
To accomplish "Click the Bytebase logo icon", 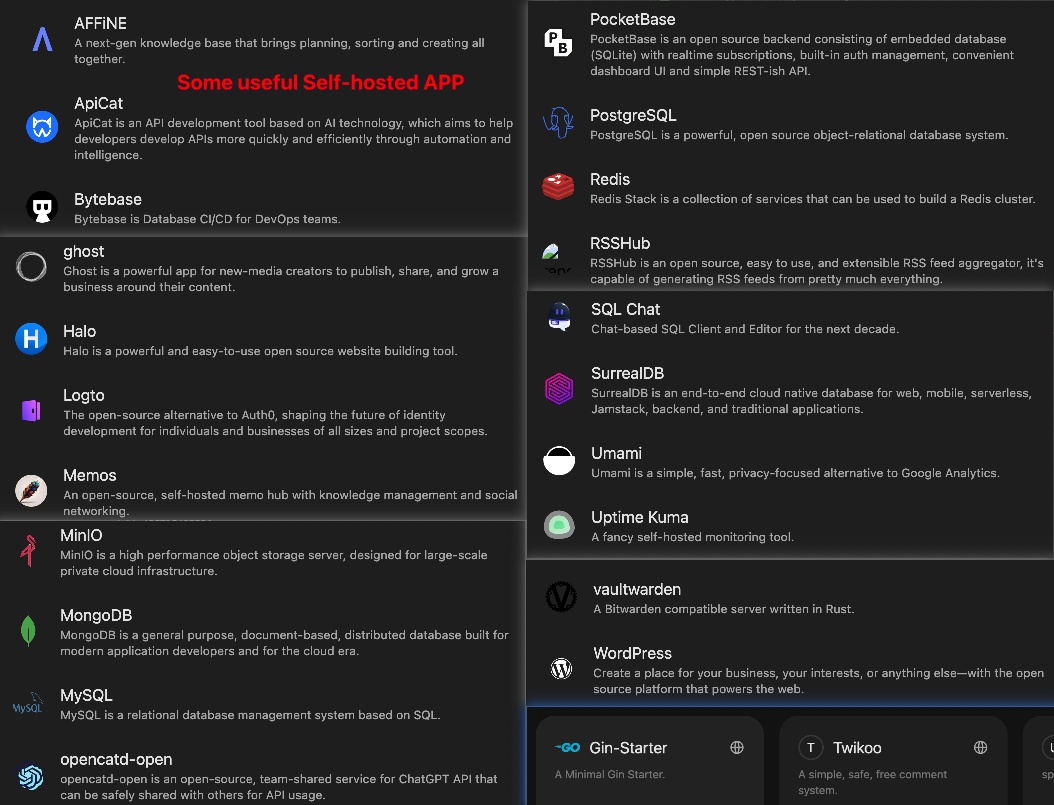I will 42,207.
